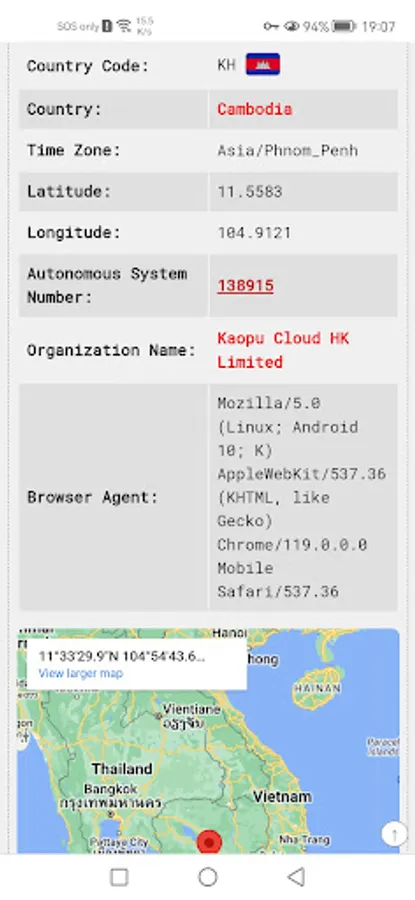Select longitude value 104.9121
The height and width of the screenshot is (900, 415).
point(254,233)
